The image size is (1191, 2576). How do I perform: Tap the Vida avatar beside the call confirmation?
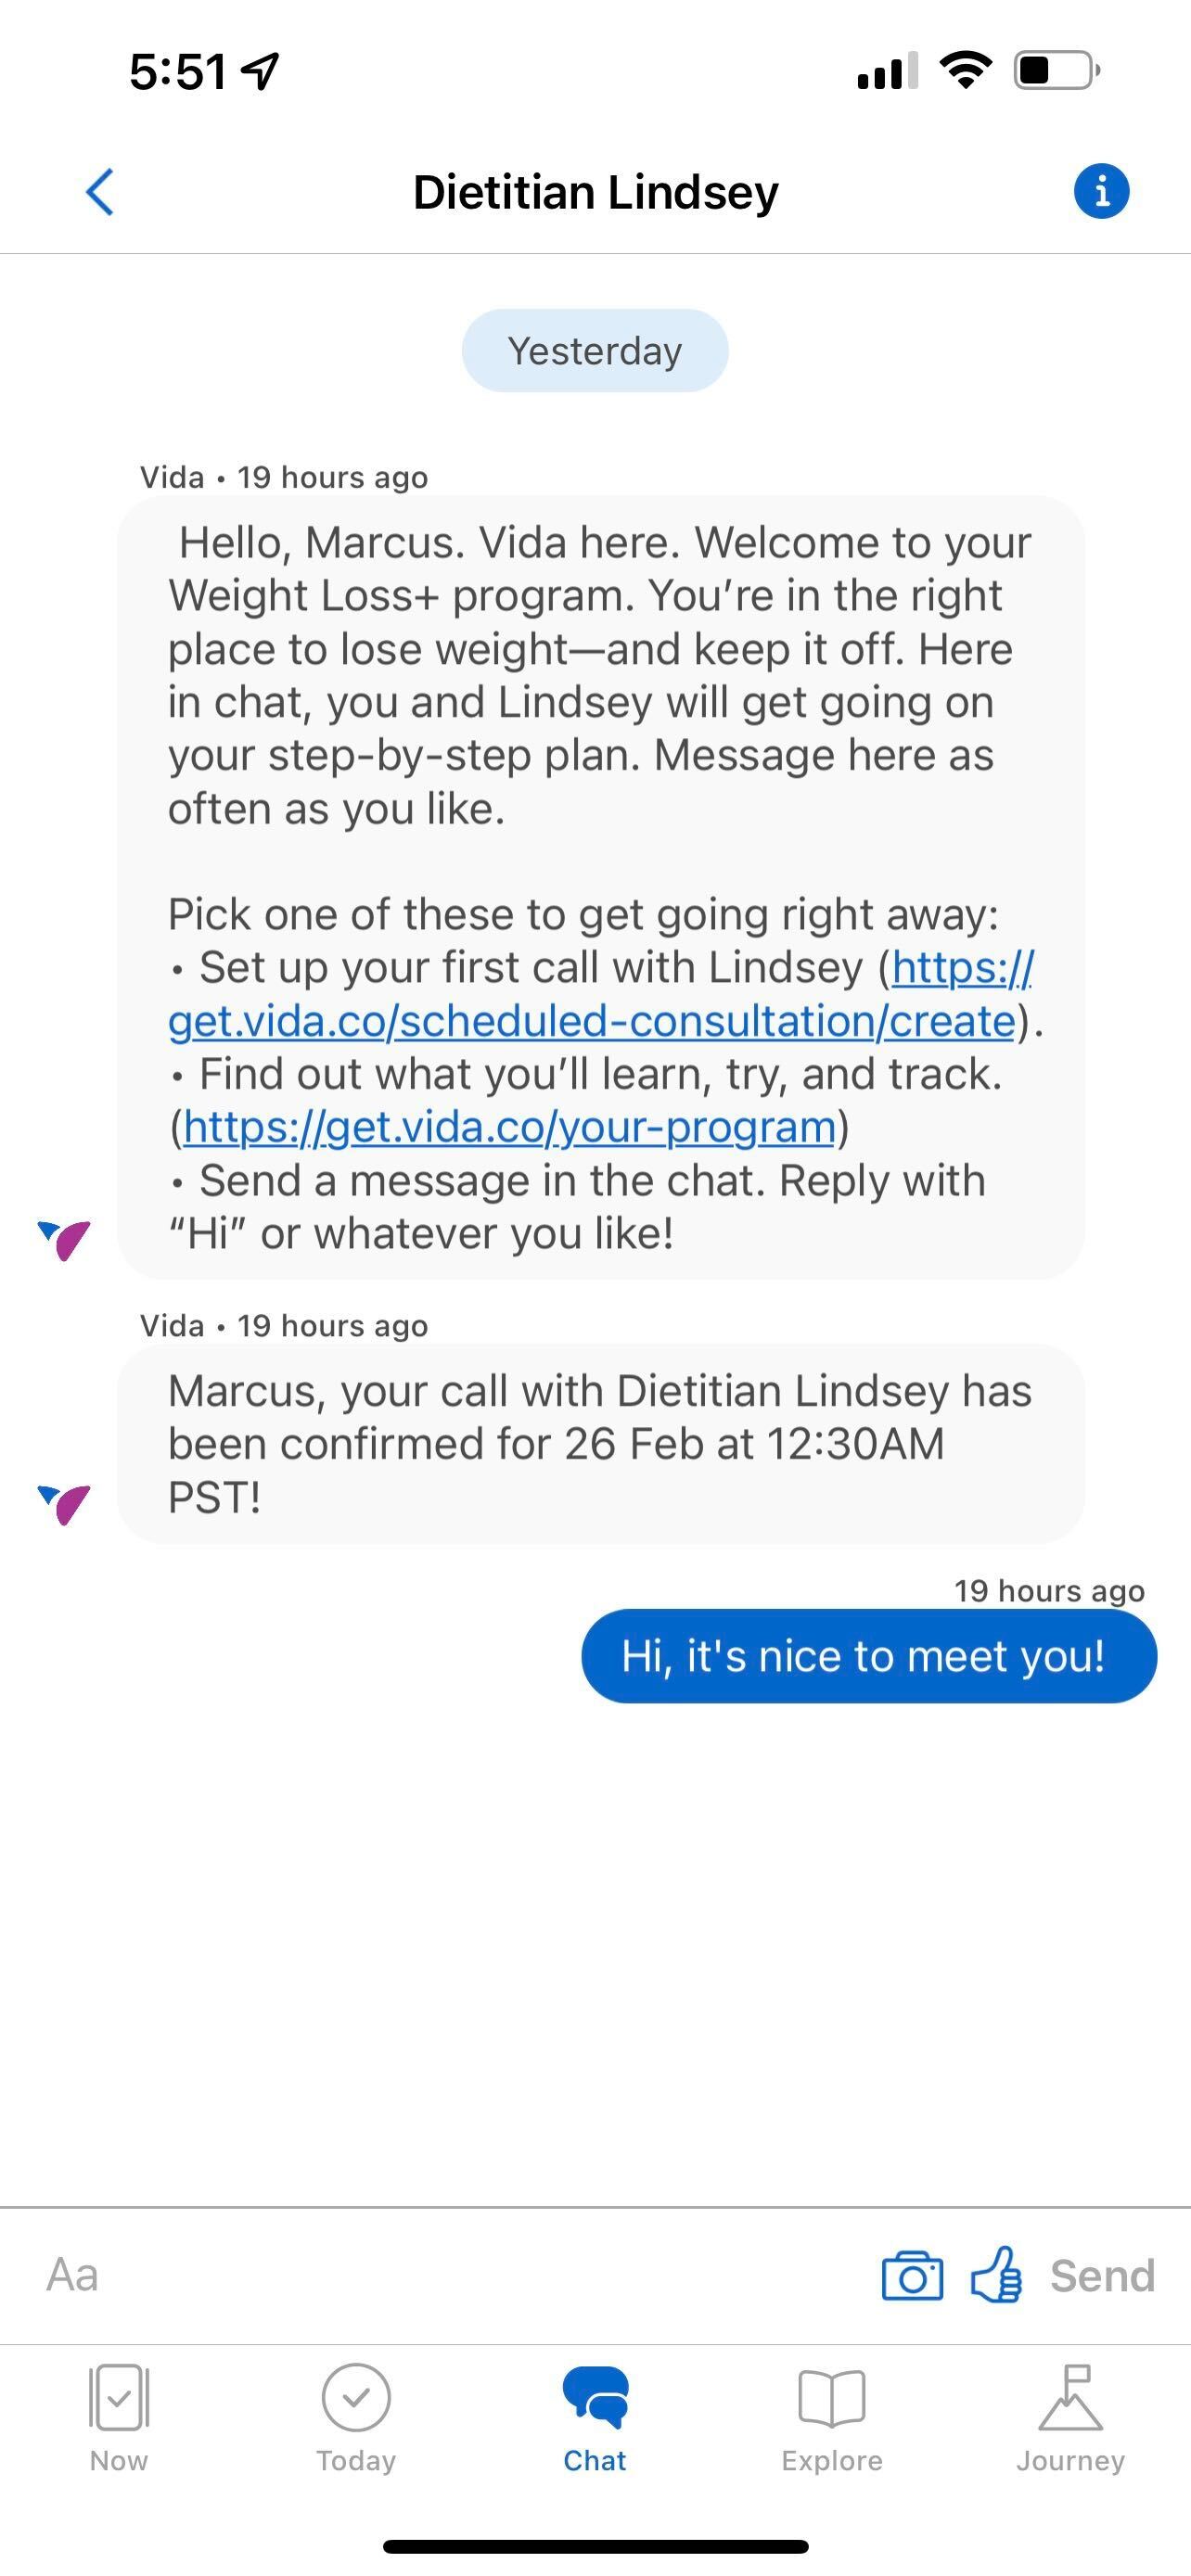click(x=64, y=1504)
